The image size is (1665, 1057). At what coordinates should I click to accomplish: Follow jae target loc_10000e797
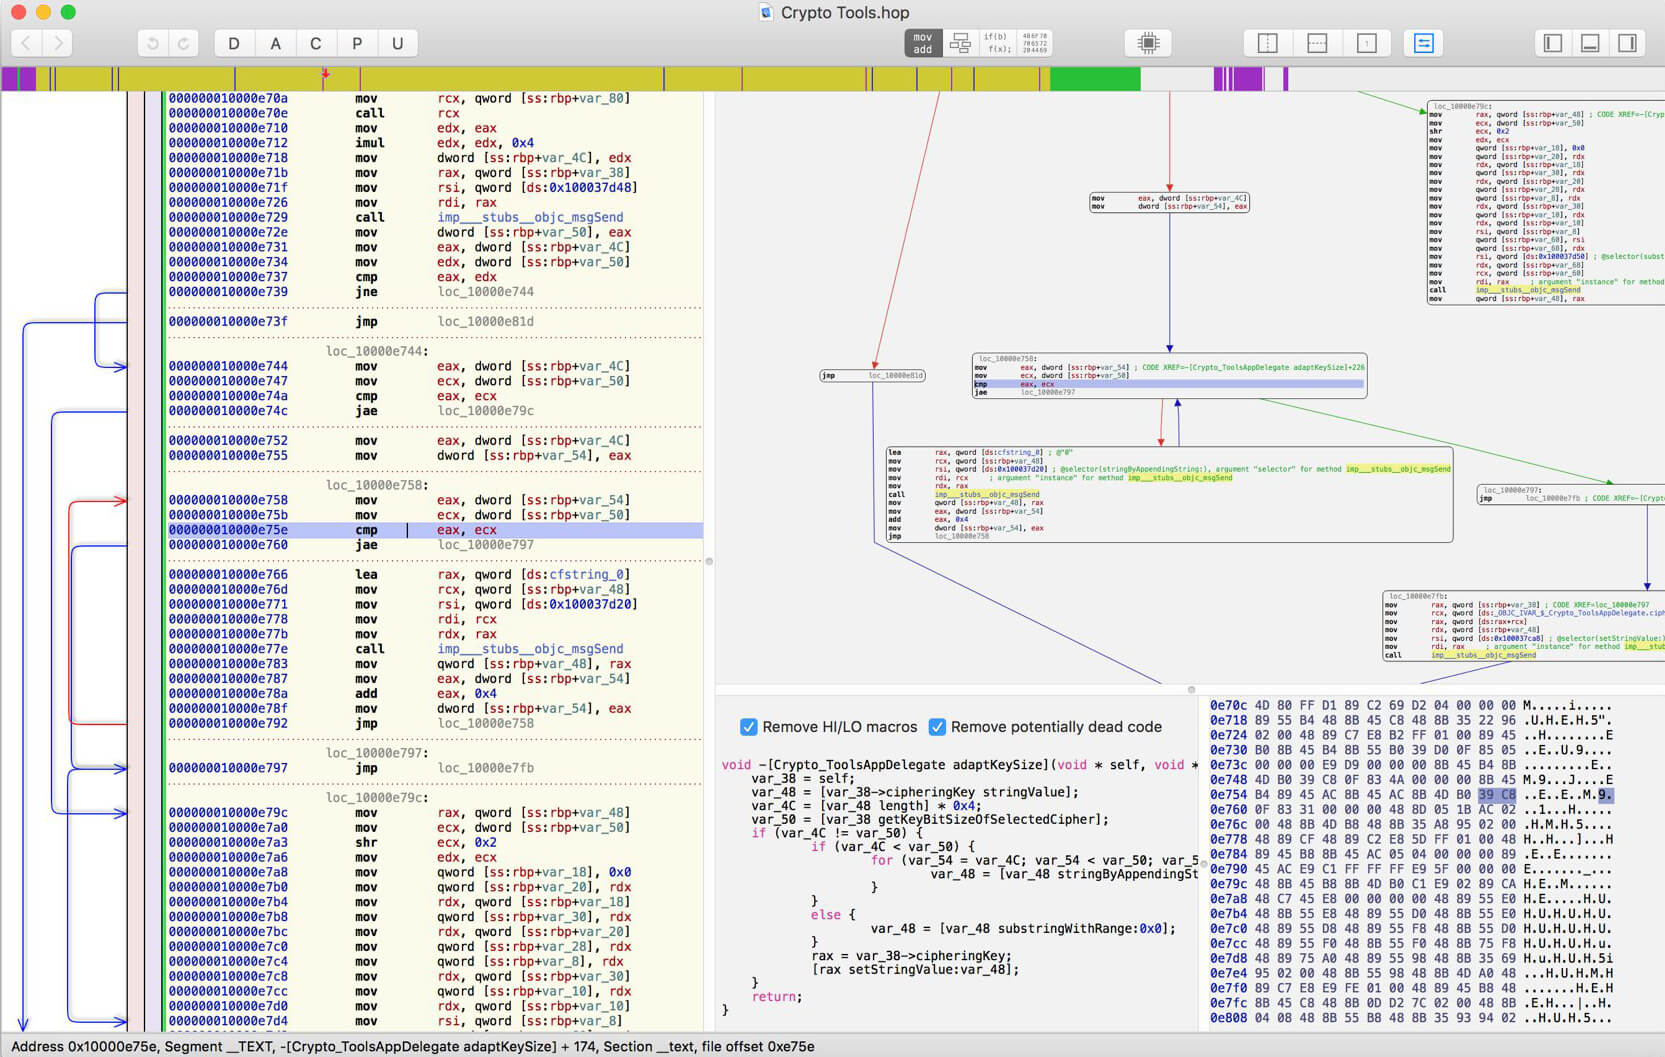485,545
